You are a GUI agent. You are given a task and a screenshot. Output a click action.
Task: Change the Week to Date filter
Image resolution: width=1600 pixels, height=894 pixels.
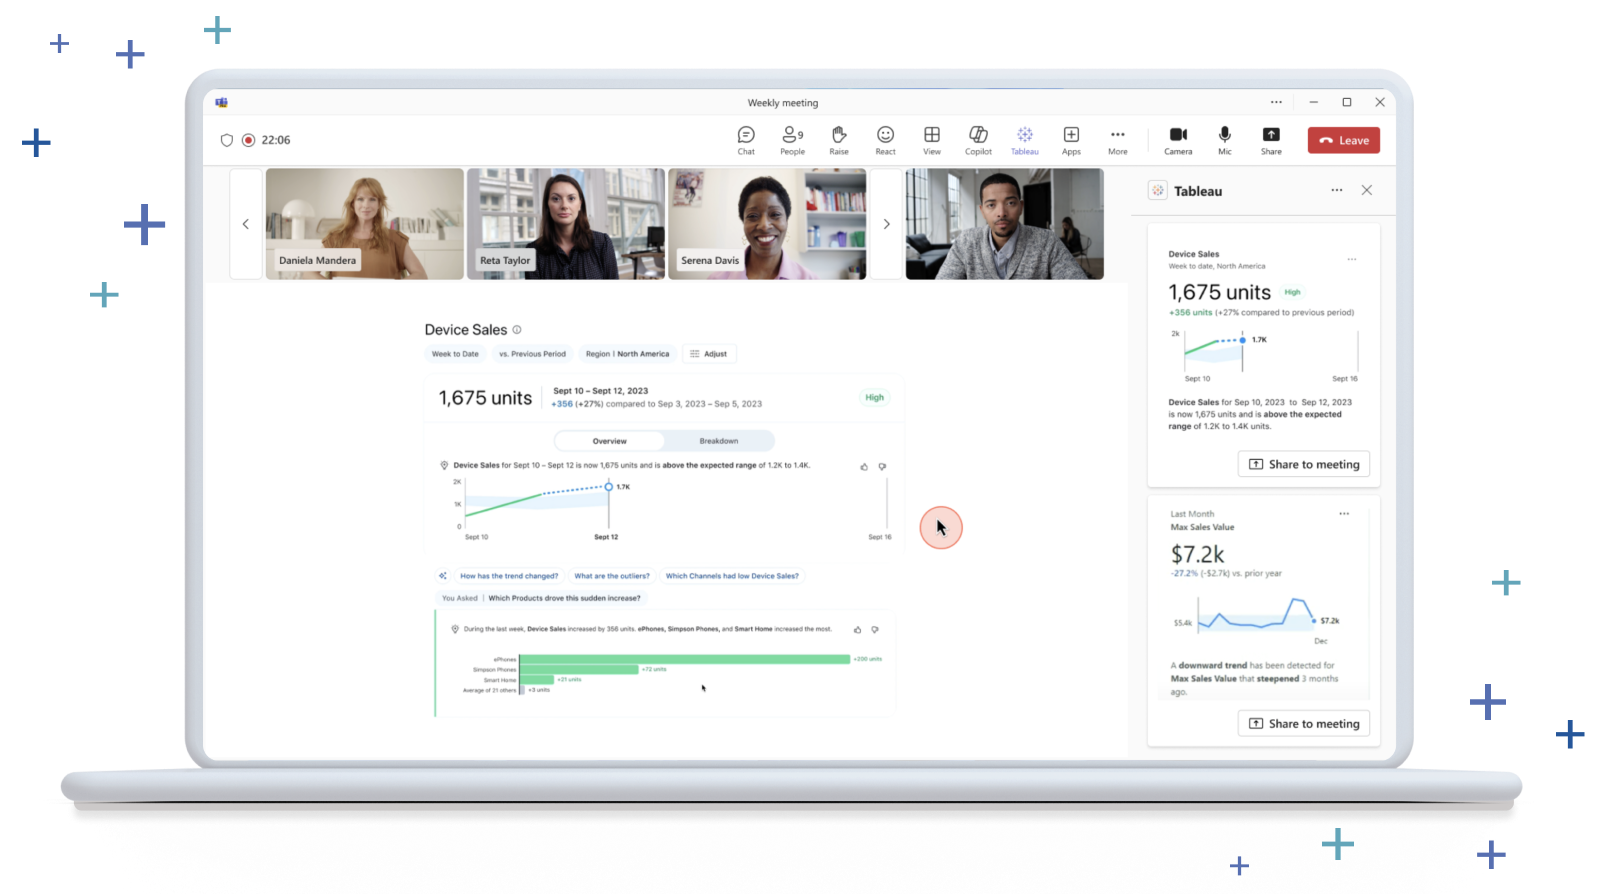pos(455,354)
